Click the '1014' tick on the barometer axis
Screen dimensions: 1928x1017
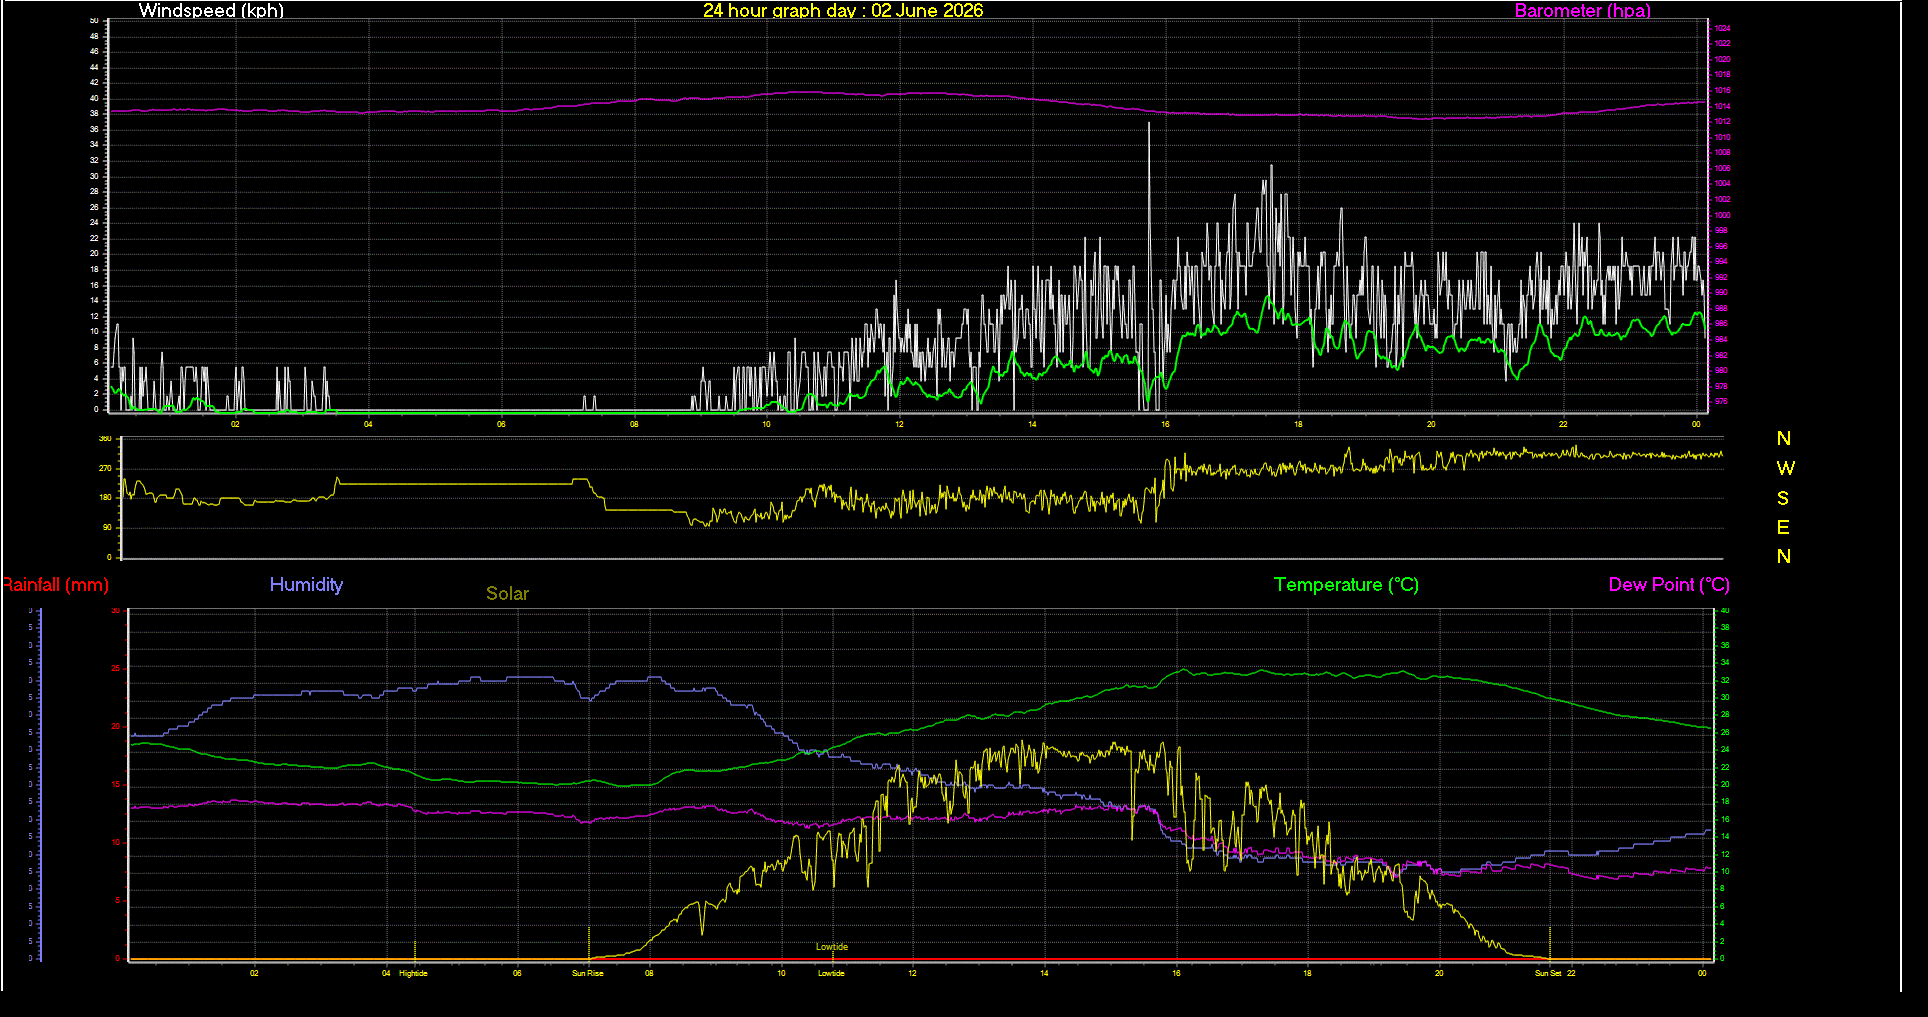tap(1722, 106)
